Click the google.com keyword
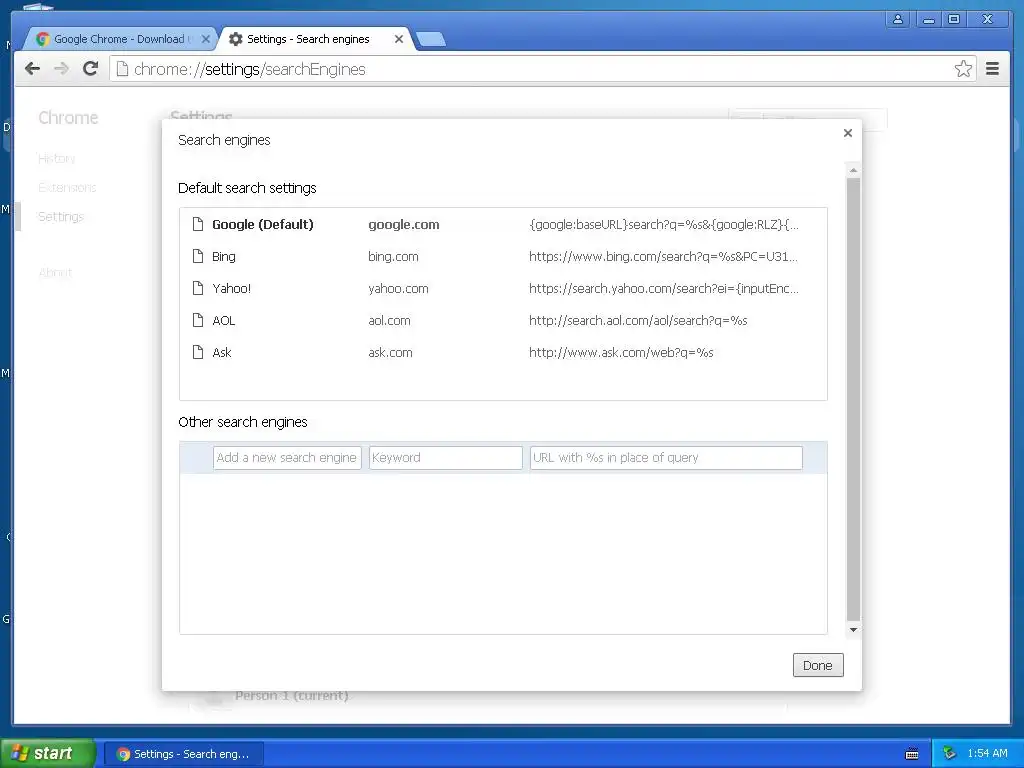 coord(404,225)
